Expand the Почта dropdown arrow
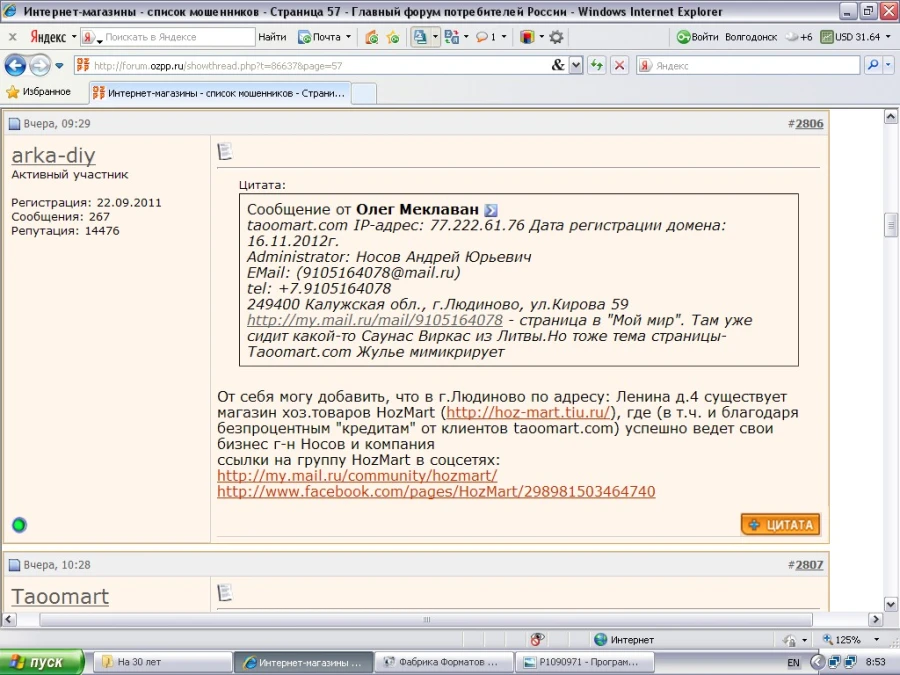 coord(348,37)
